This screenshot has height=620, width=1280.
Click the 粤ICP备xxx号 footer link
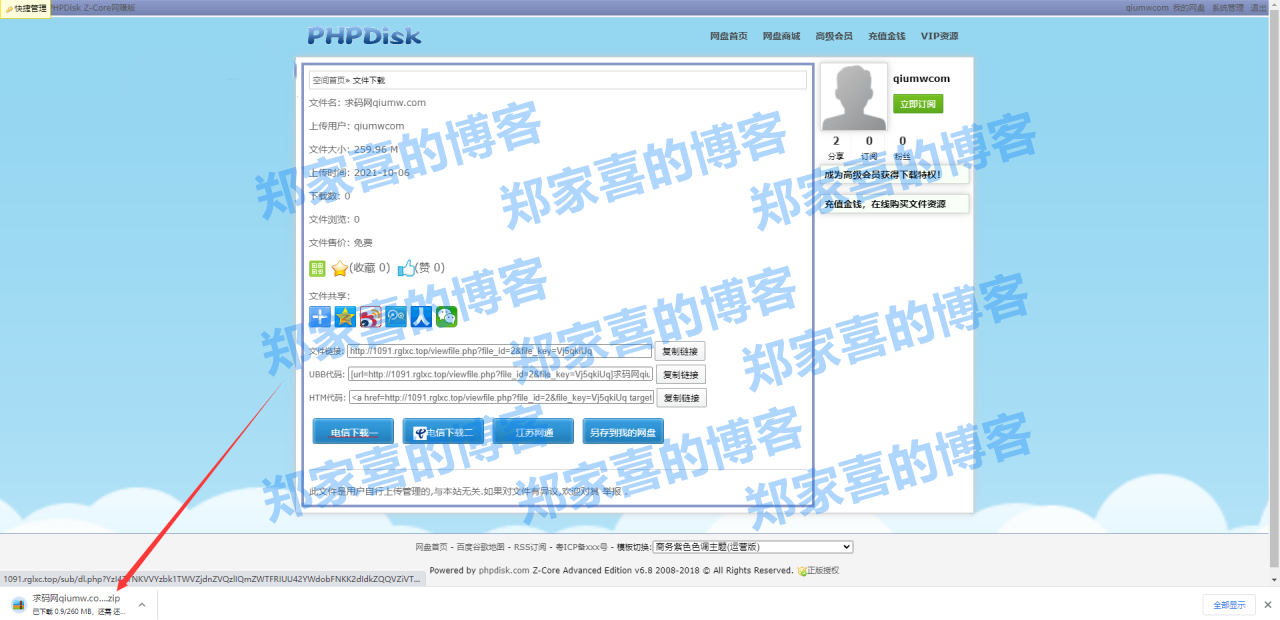coord(582,547)
